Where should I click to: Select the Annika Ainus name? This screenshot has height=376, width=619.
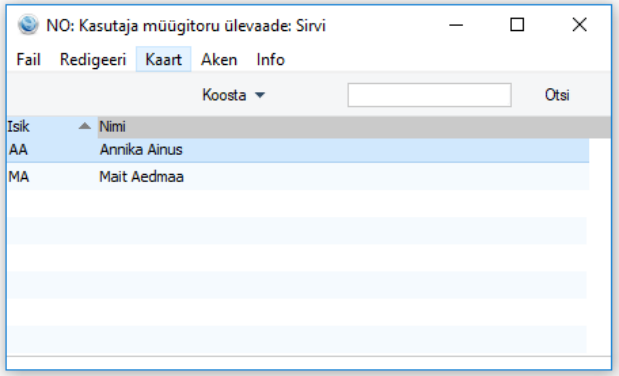tap(141, 150)
